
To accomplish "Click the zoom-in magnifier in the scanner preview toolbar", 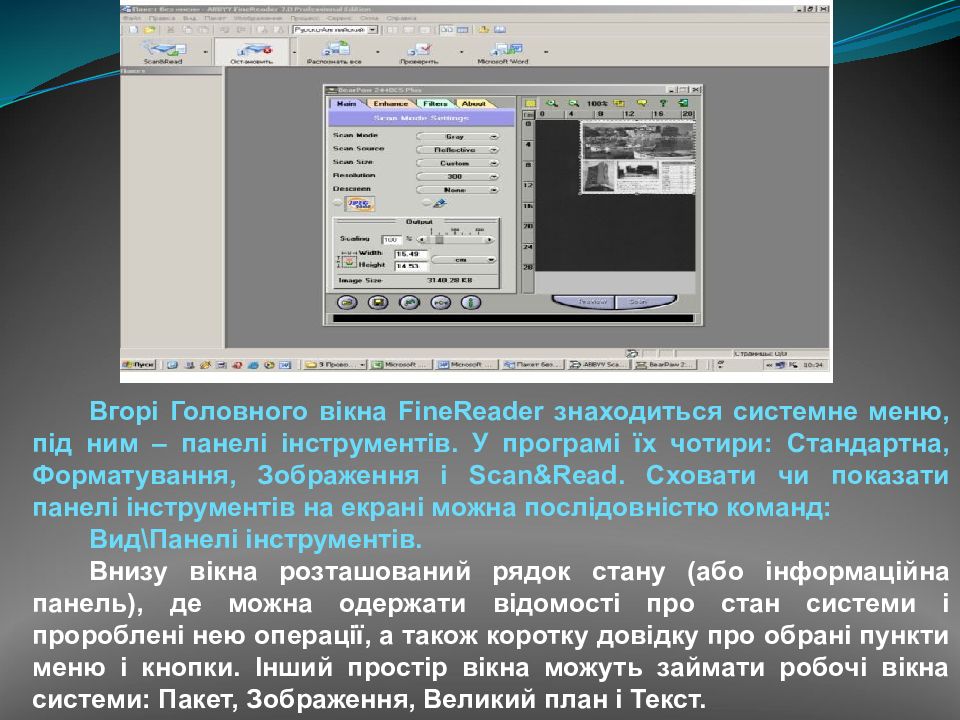I will point(552,103).
